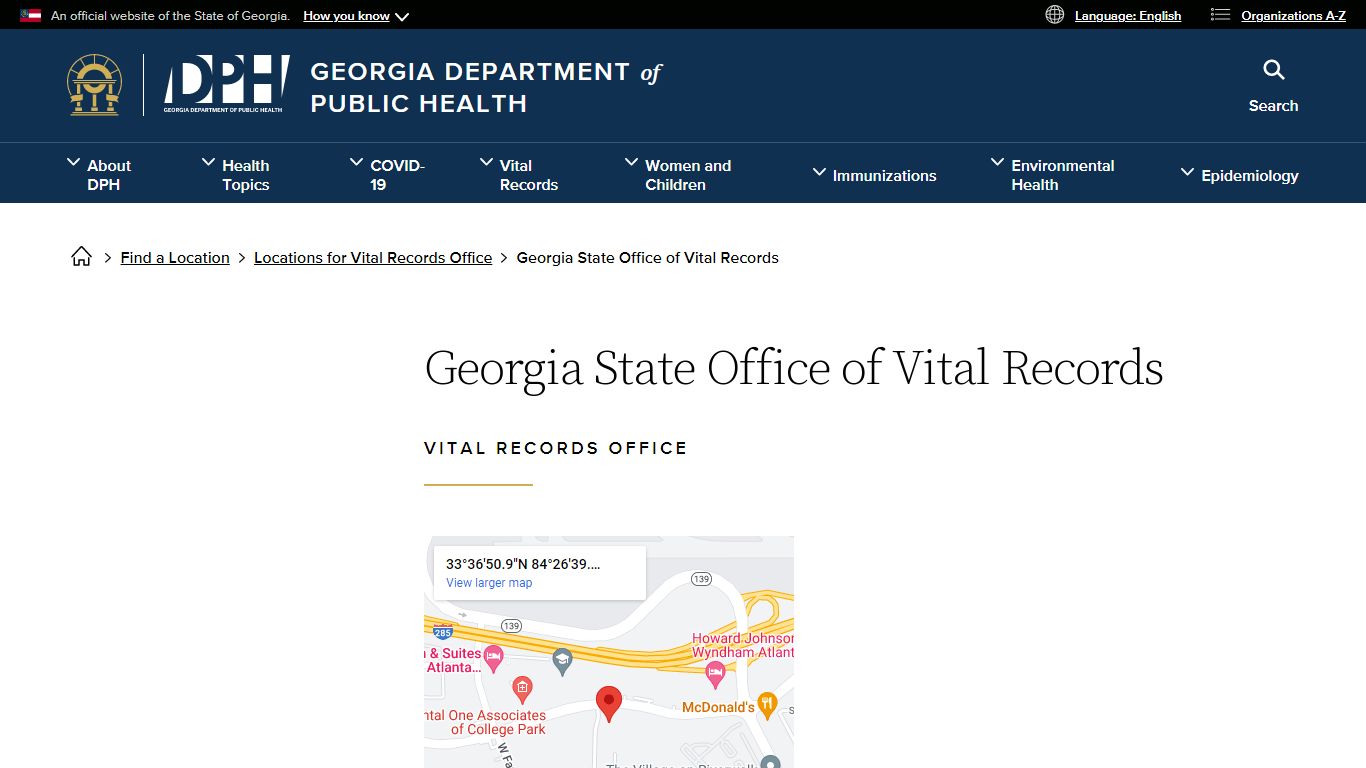Click Language: English link
The height and width of the screenshot is (768, 1366).
click(x=1128, y=16)
